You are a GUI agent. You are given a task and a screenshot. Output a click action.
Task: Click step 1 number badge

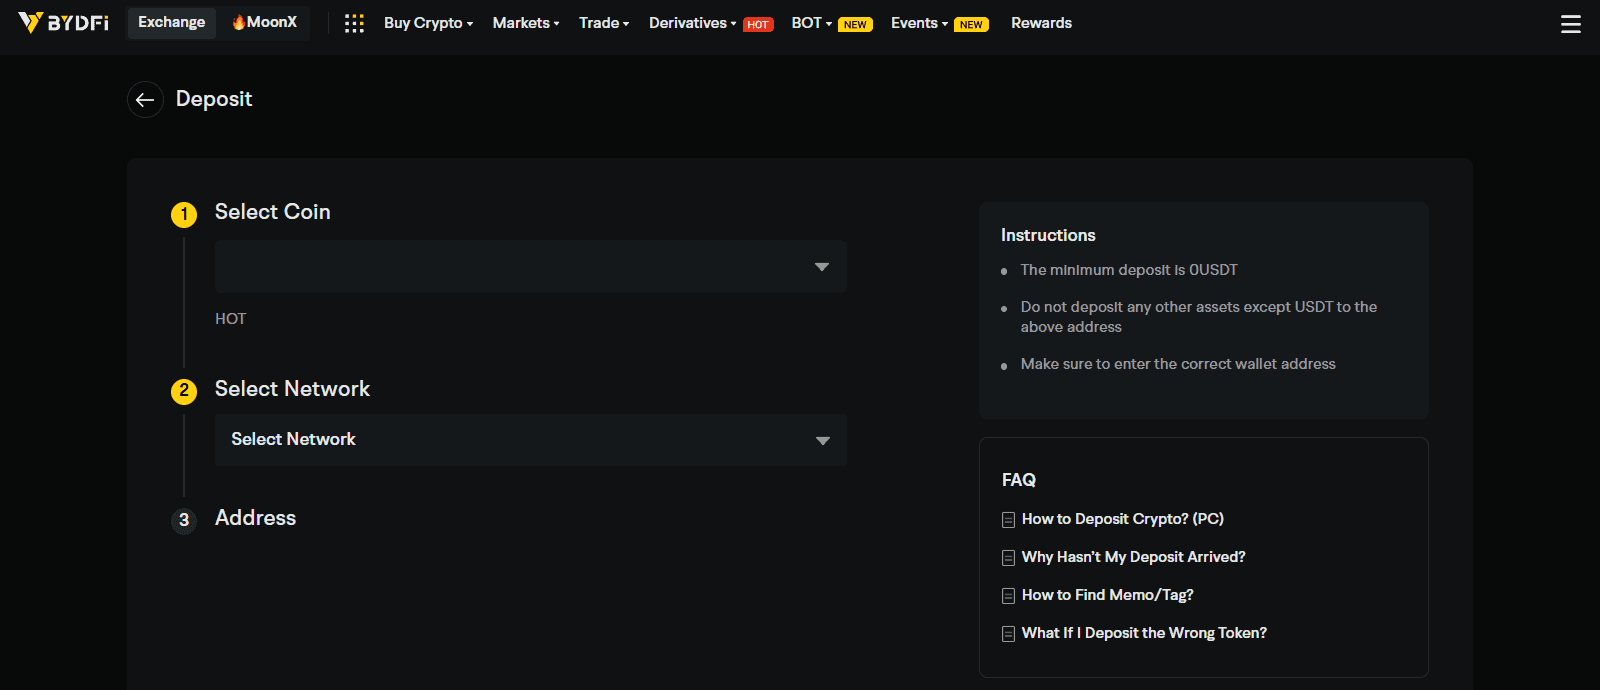pos(184,214)
